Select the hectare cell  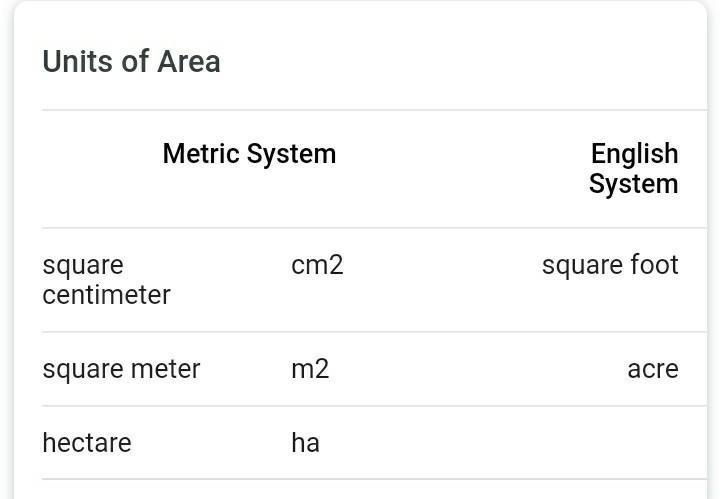pos(87,443)
